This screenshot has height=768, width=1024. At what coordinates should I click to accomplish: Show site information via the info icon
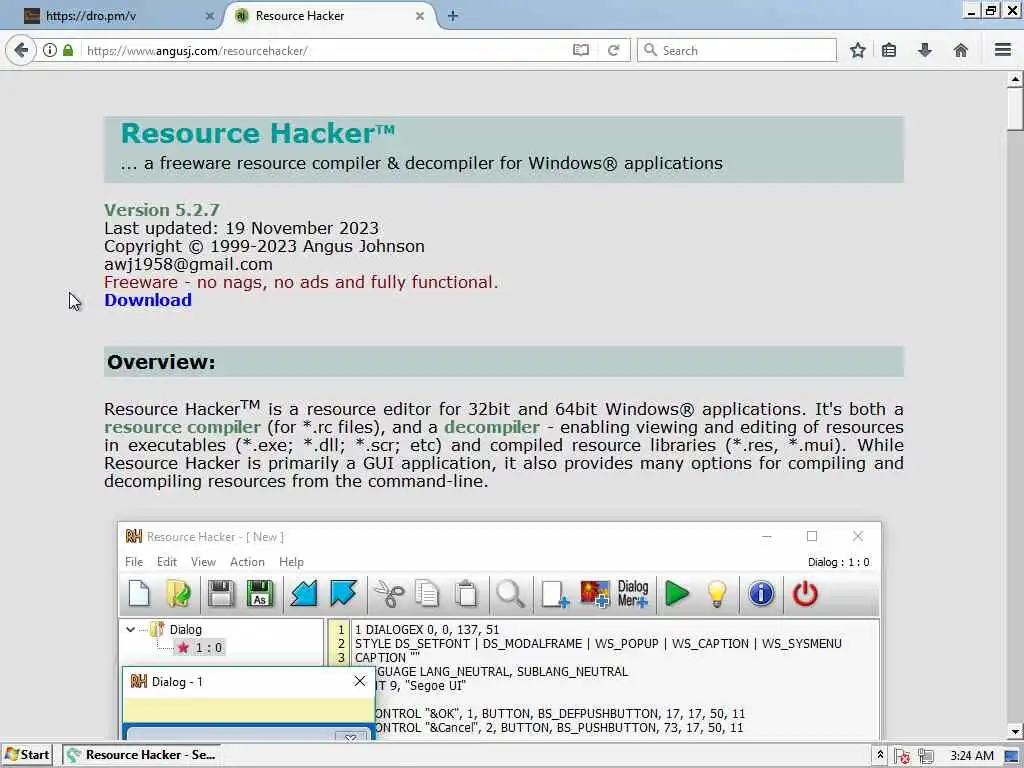tap(50, 50)
